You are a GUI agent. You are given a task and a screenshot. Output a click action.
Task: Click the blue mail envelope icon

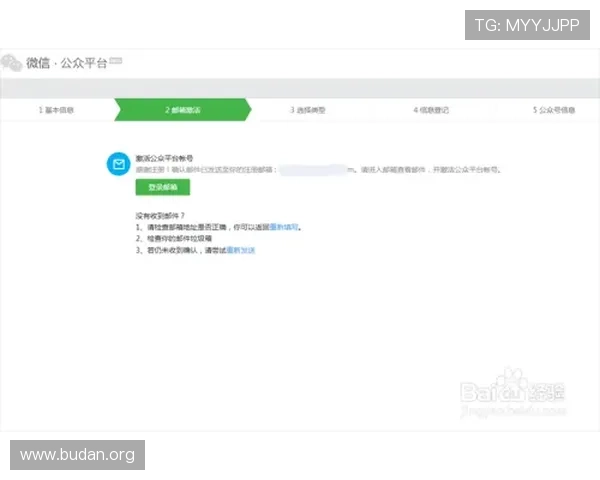(119, 164)
